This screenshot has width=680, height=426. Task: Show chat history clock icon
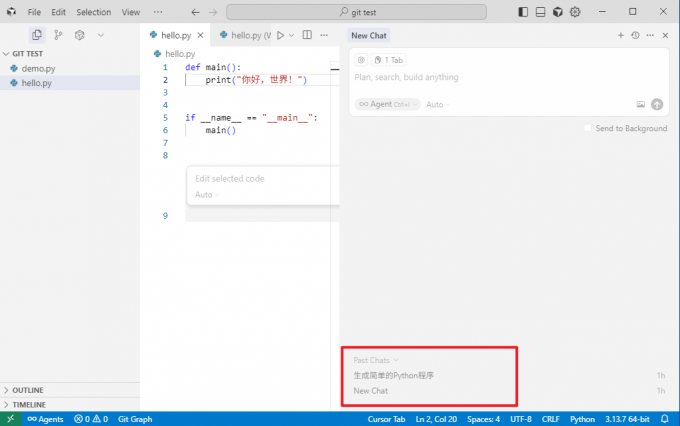pos(635,35)
